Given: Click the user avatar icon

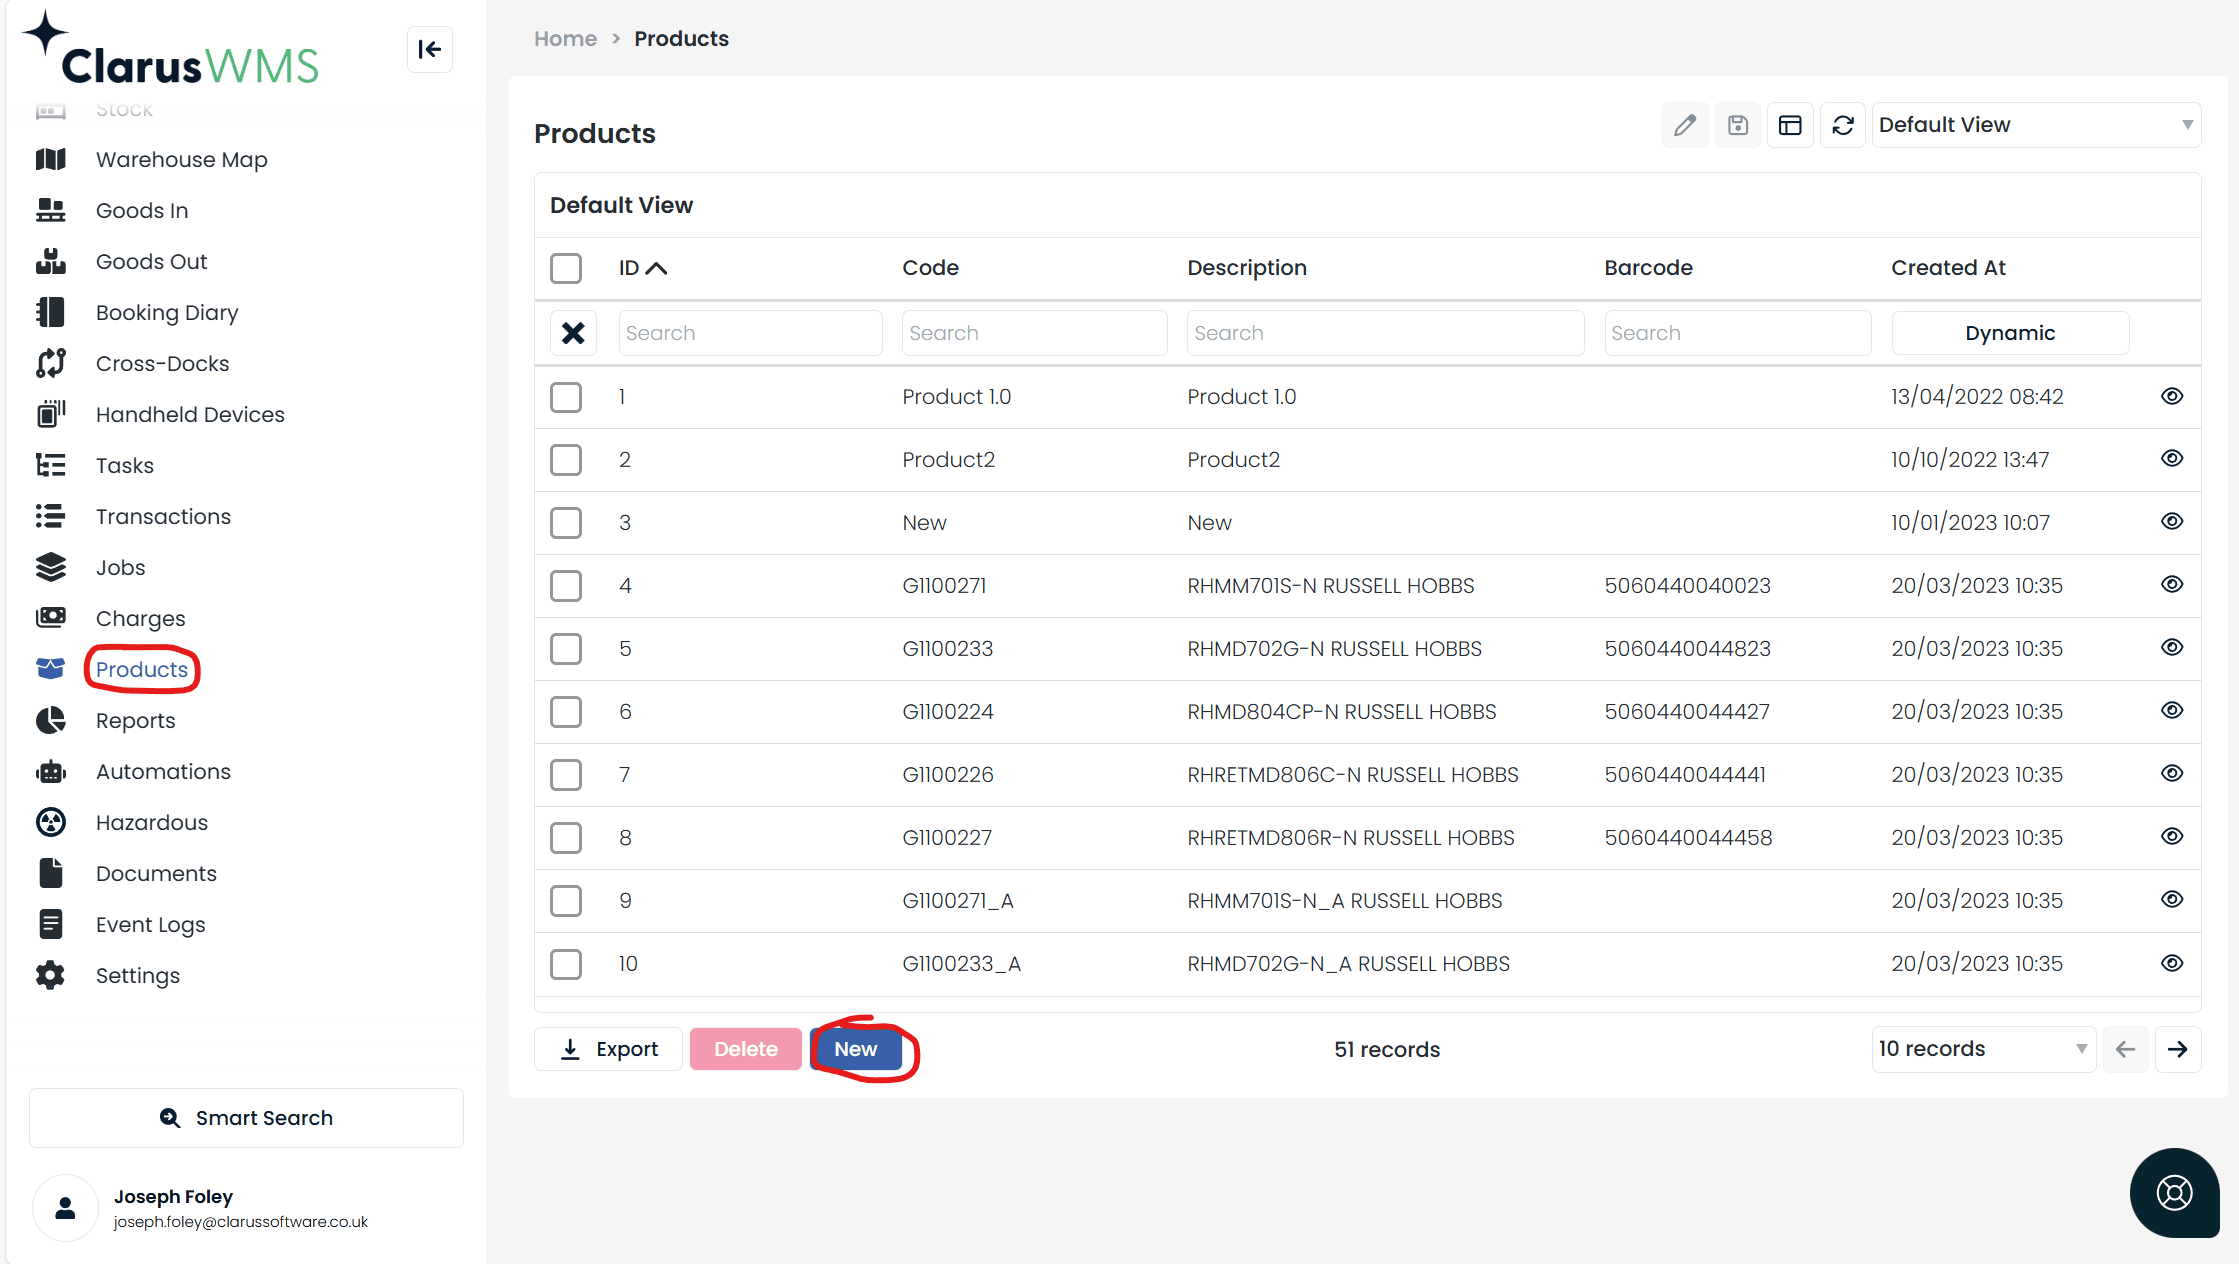Looking at the screenshot, I should 65,1208.
